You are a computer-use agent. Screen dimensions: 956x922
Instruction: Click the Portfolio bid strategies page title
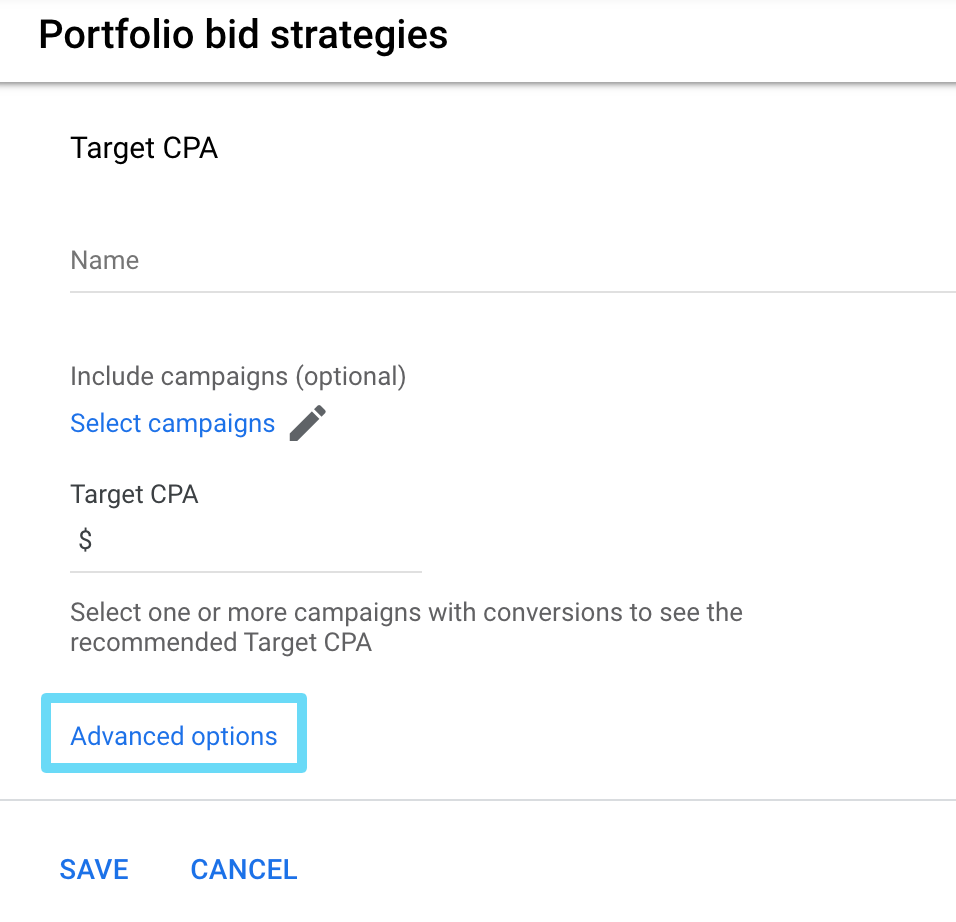click(243, 35)
